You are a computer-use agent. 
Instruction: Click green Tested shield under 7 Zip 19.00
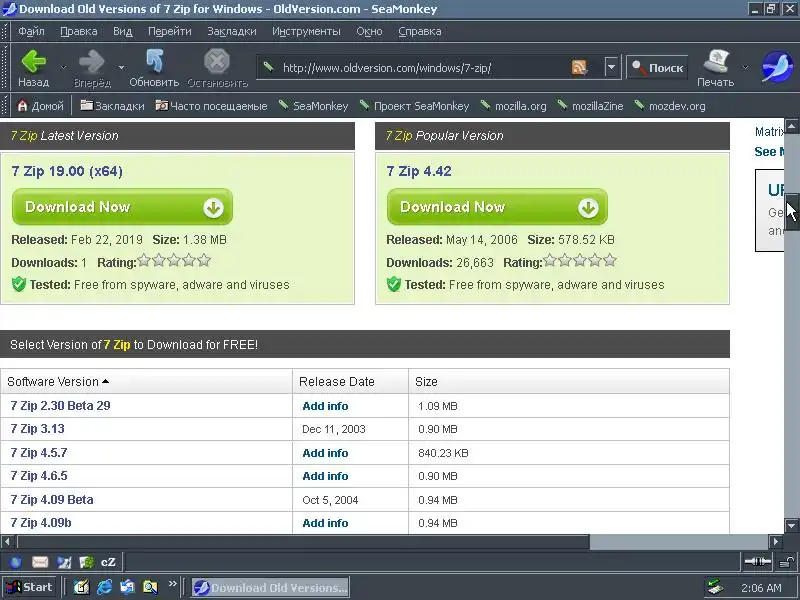(19, 284)
